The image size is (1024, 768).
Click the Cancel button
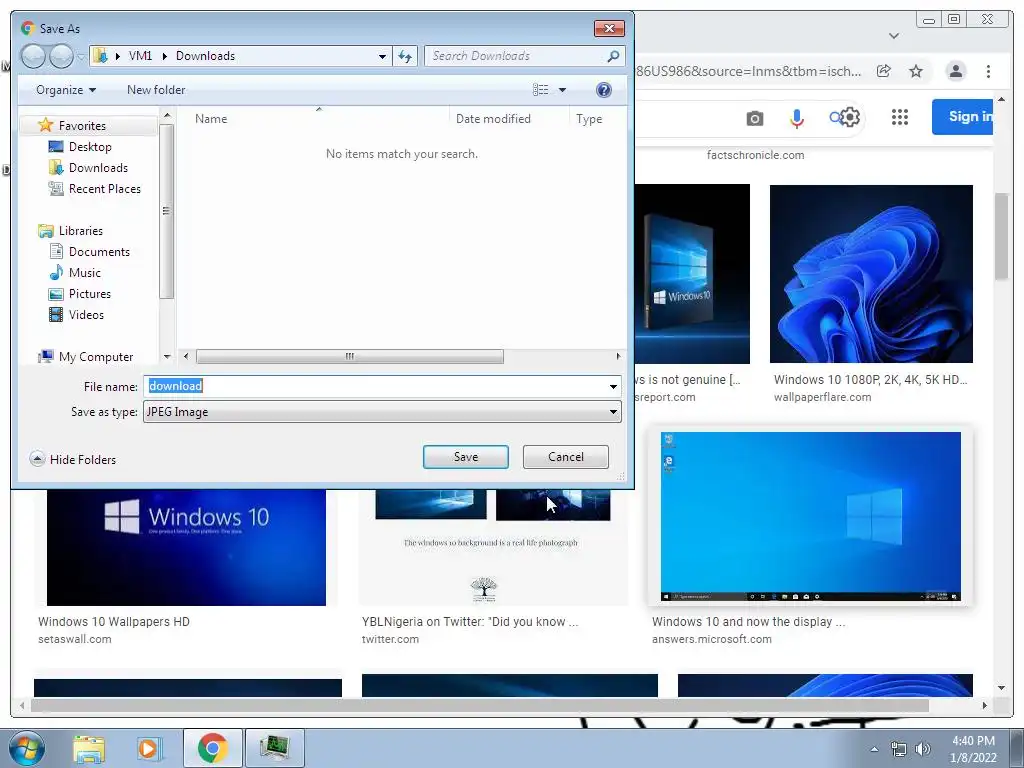[566, 457]
